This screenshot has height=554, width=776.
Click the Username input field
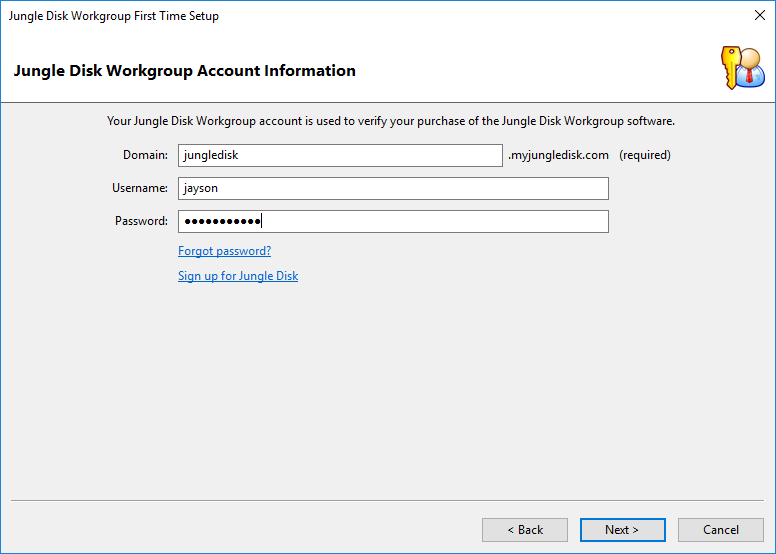[393, 189]
